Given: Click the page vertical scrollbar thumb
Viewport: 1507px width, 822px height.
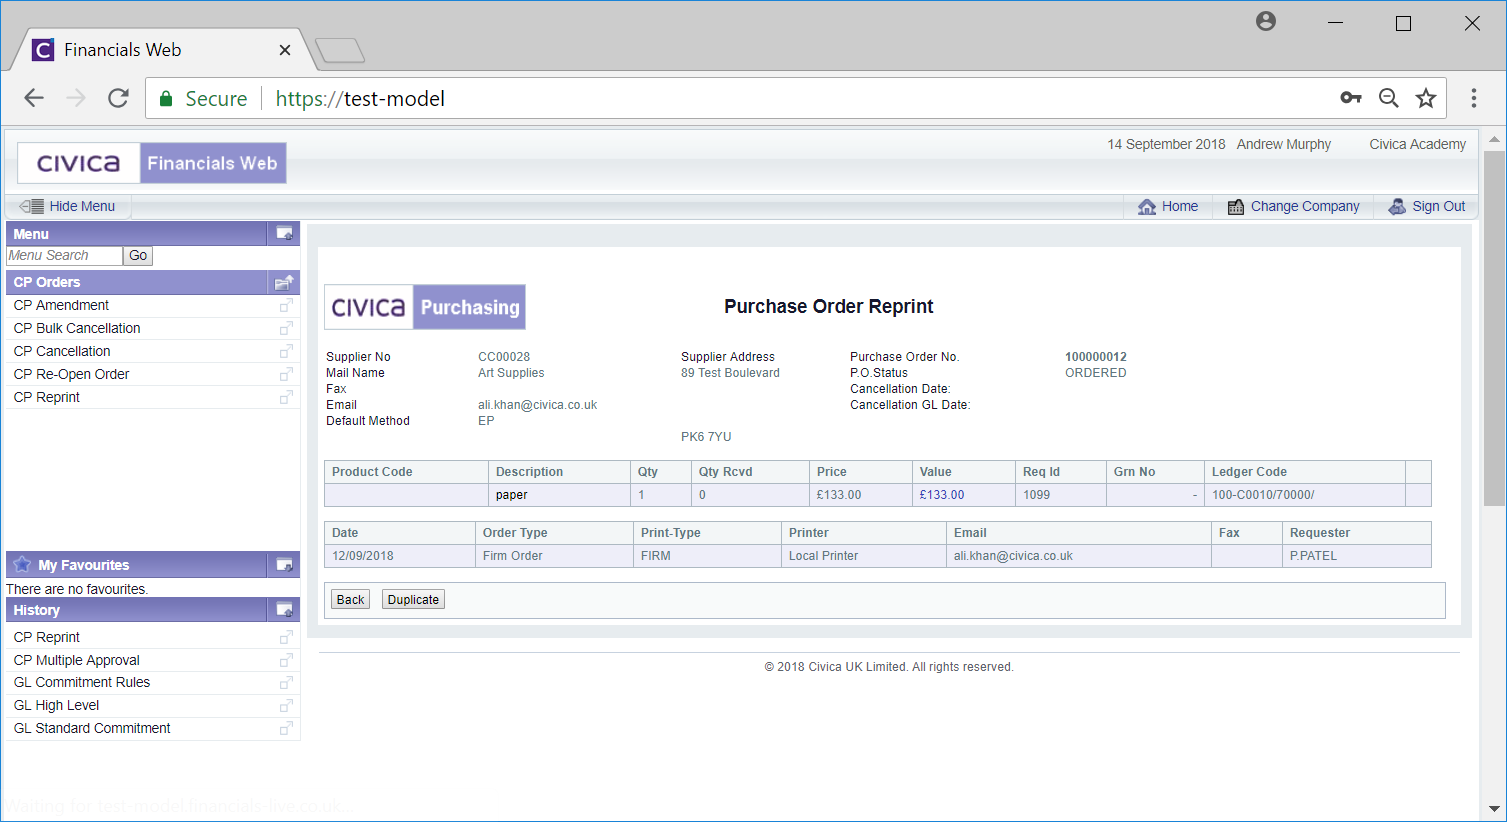Looking at the screenshot, I should coord(1494,328).
